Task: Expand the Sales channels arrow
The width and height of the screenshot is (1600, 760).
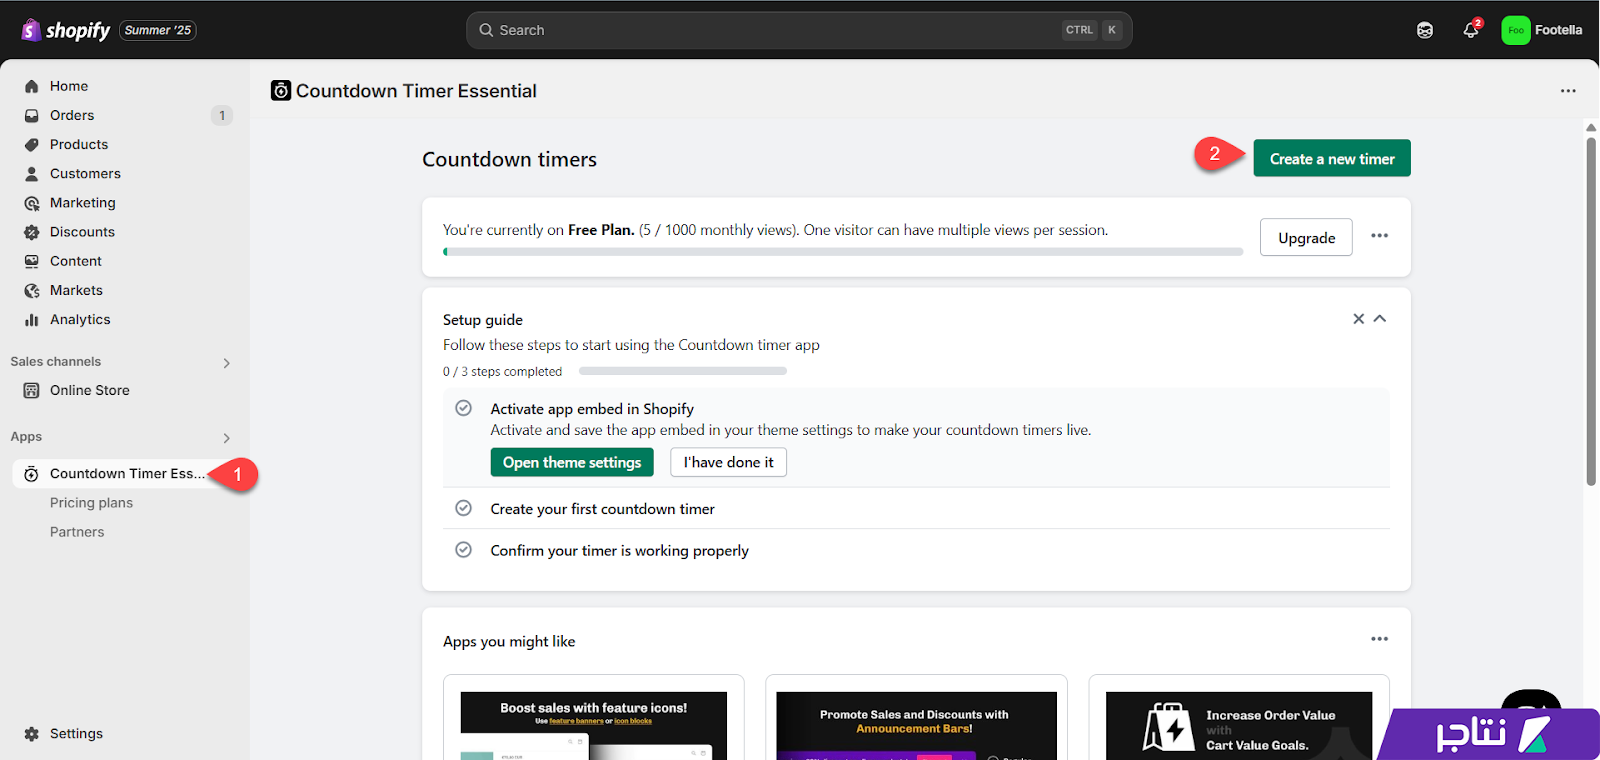Action: point(227,363)
